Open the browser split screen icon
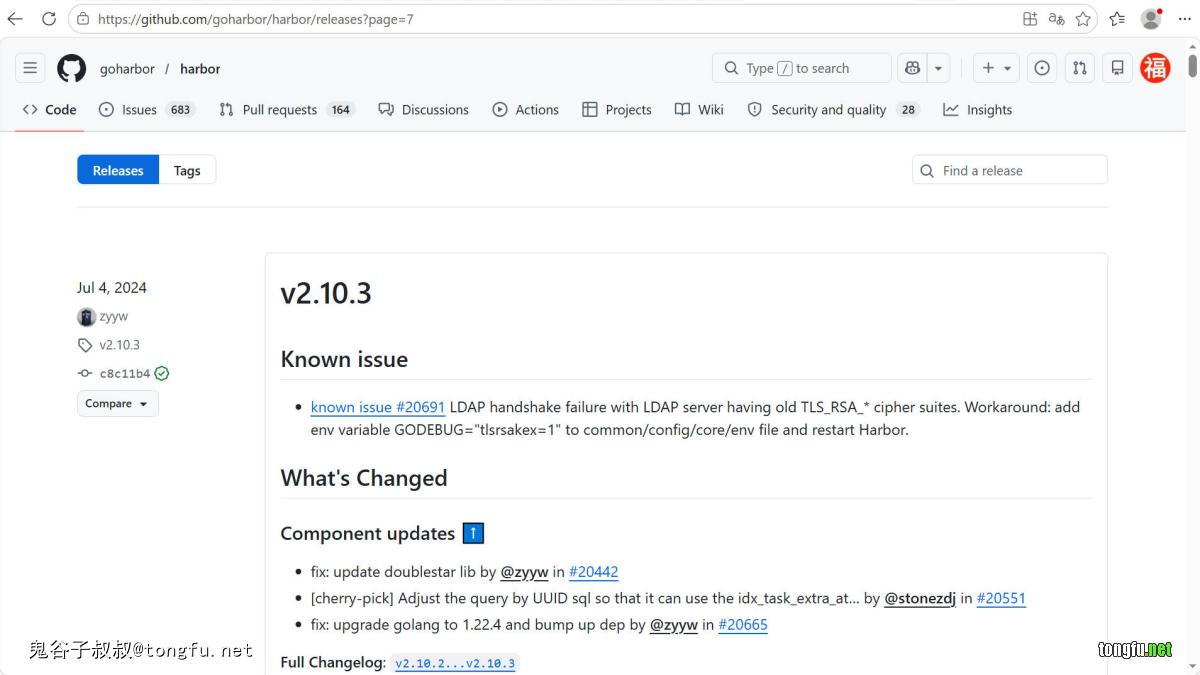The height and width of the screenshot is (675, 1200). (1030, 19)
